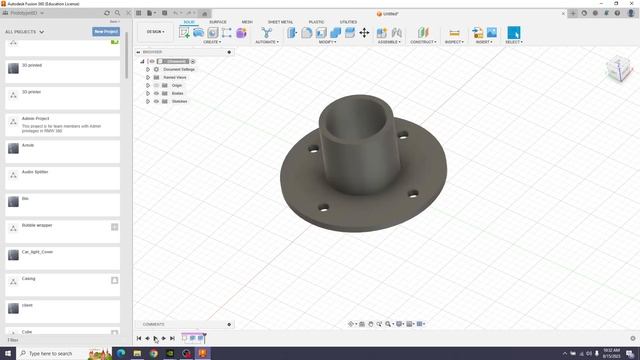
Task: Switch to the UTILITIES tab
Action: pyautogui.click(x=349, y=22)
